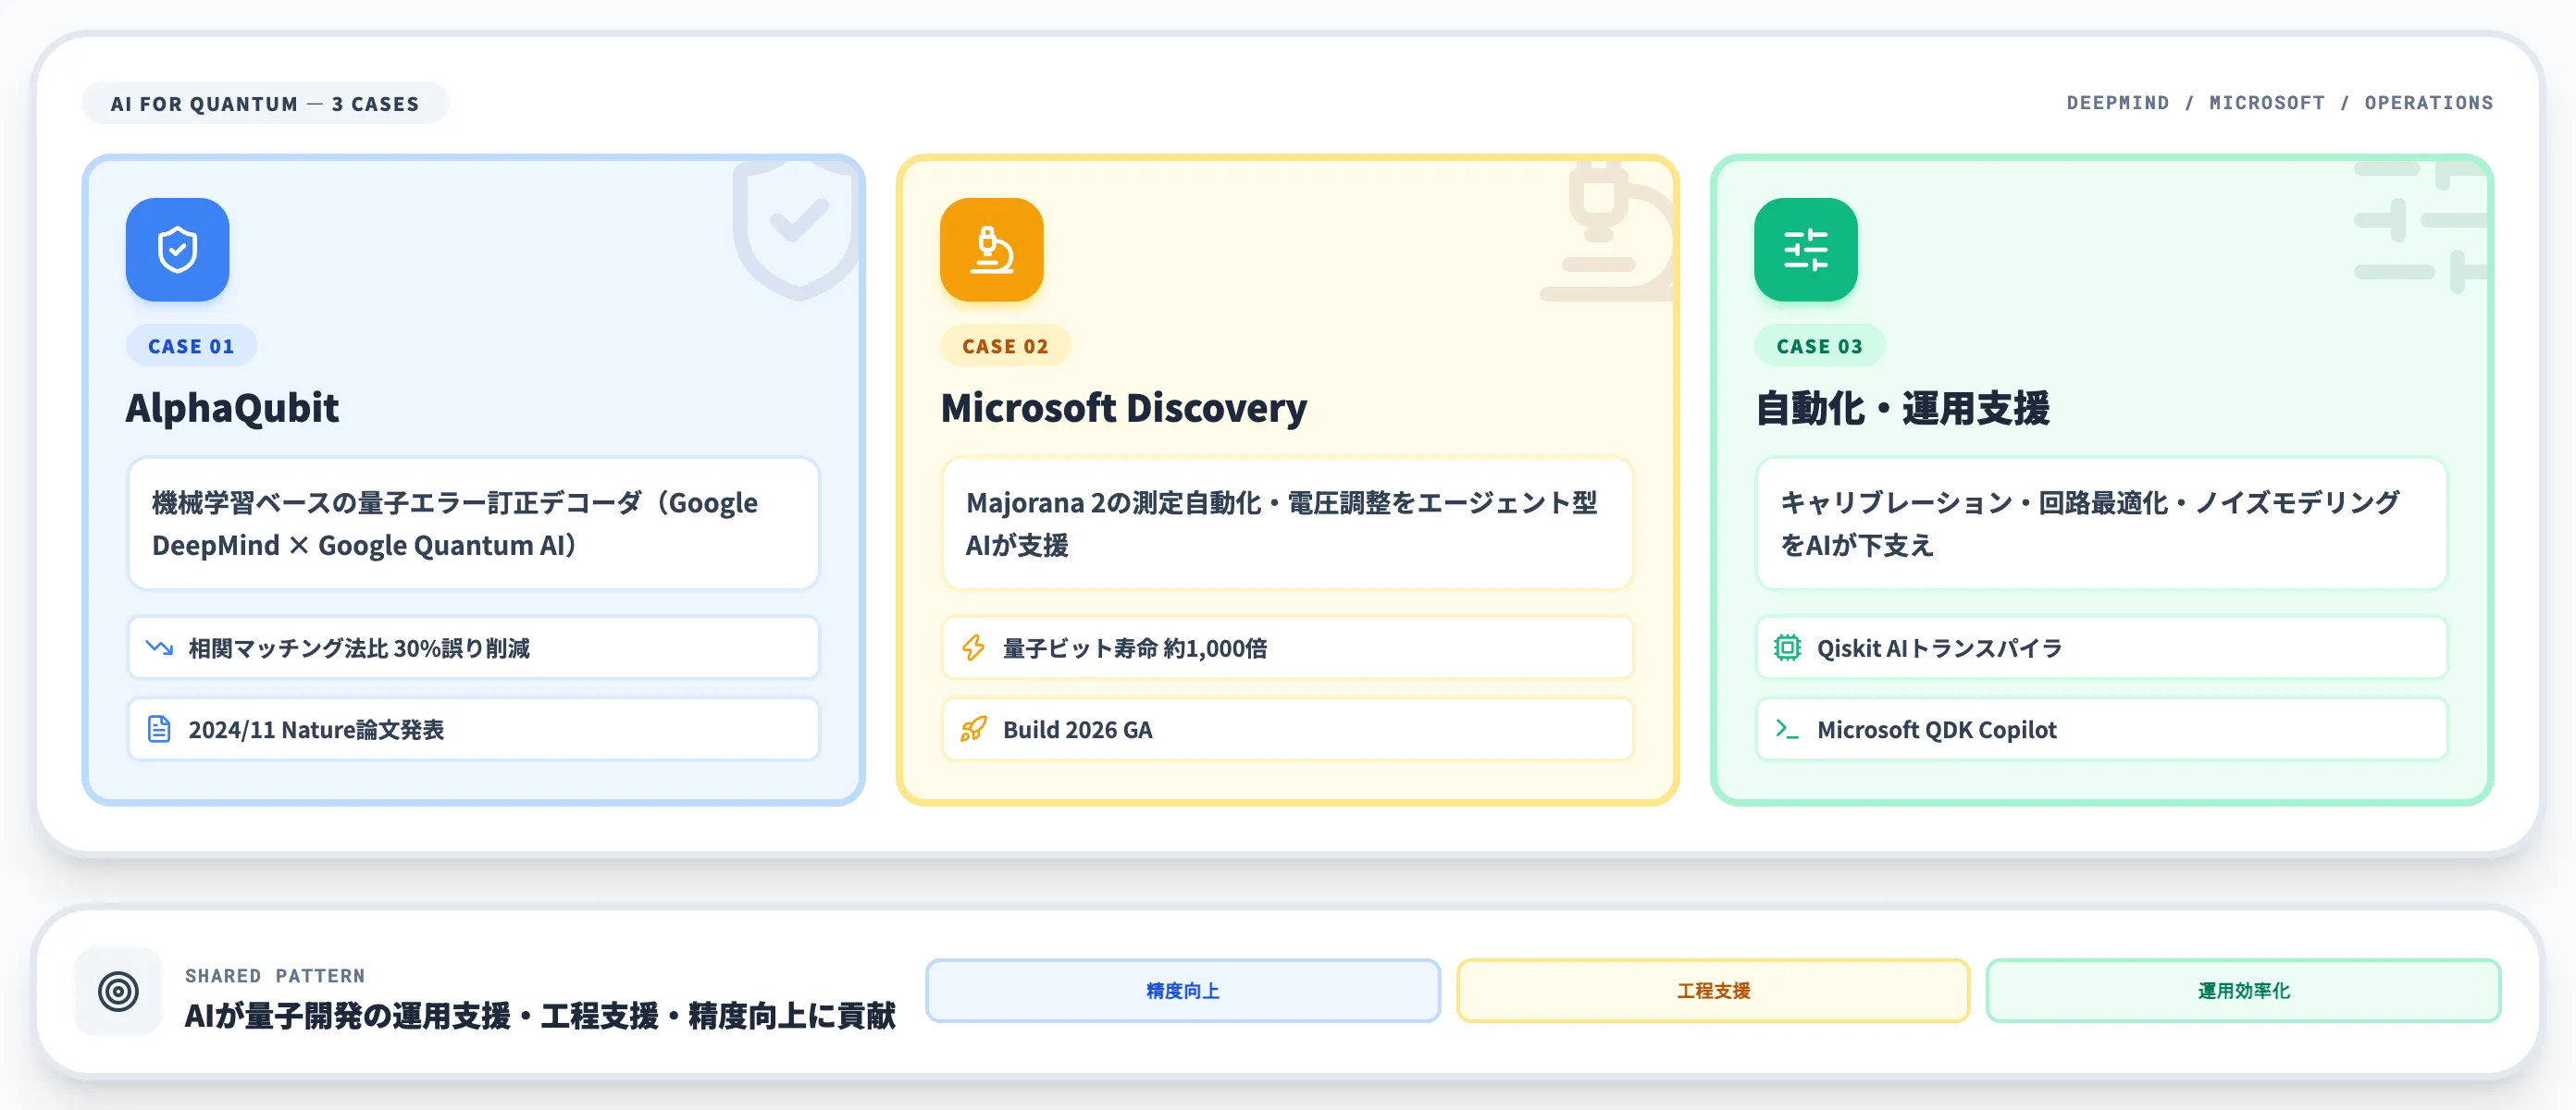Image resolution: width=2576 pixels, height=1110 pixels.
Task: Click the DEEPMIND / MICROSOFT / OPERATIONS header text
Action: tap(2279, 103)
